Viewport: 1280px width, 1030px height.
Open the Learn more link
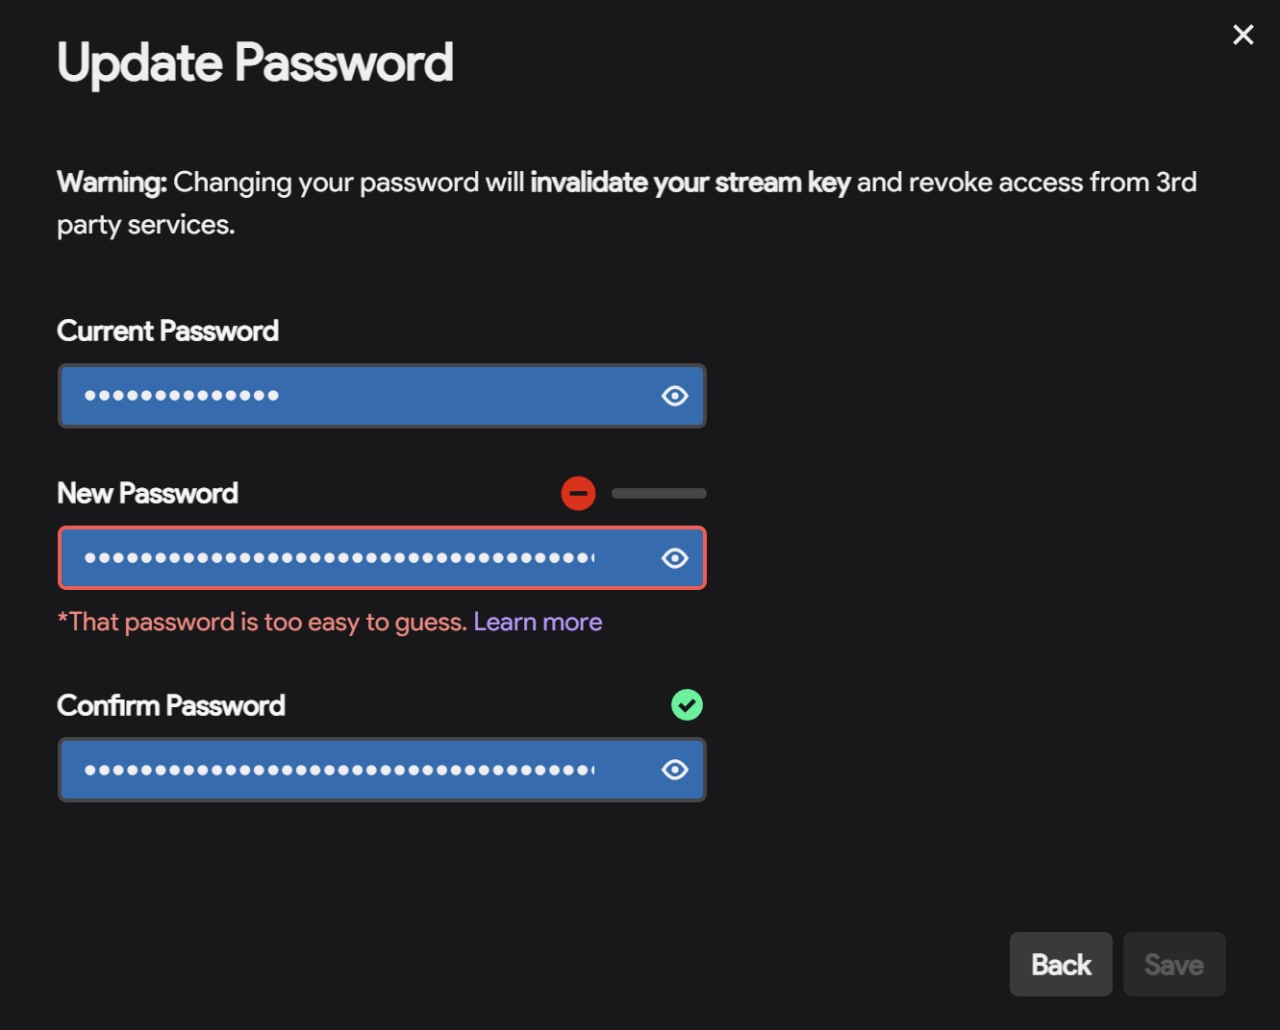[x=538, y=622]
